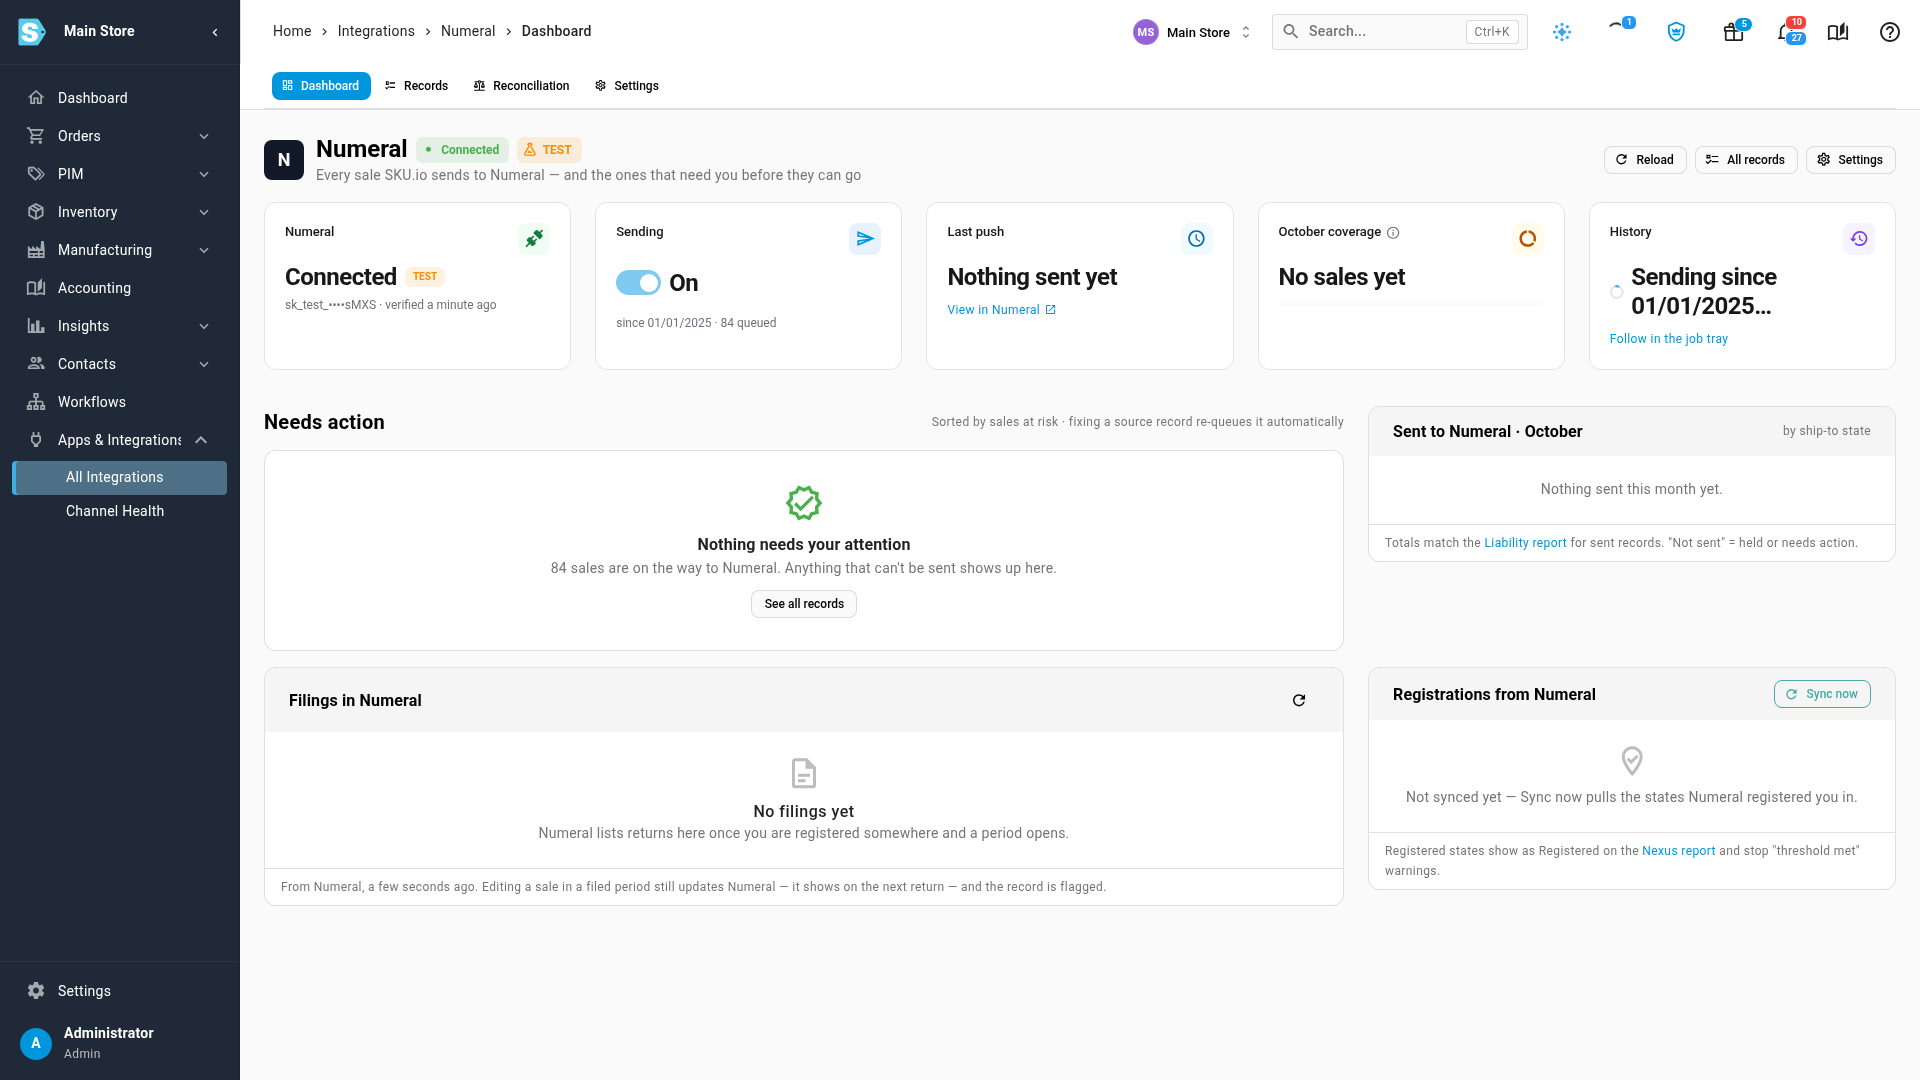Viewport: 1920px width, 1080px height.
Task: Refresh Filings in Numeral with reload icon
Action: click(x=1299, y=700)
